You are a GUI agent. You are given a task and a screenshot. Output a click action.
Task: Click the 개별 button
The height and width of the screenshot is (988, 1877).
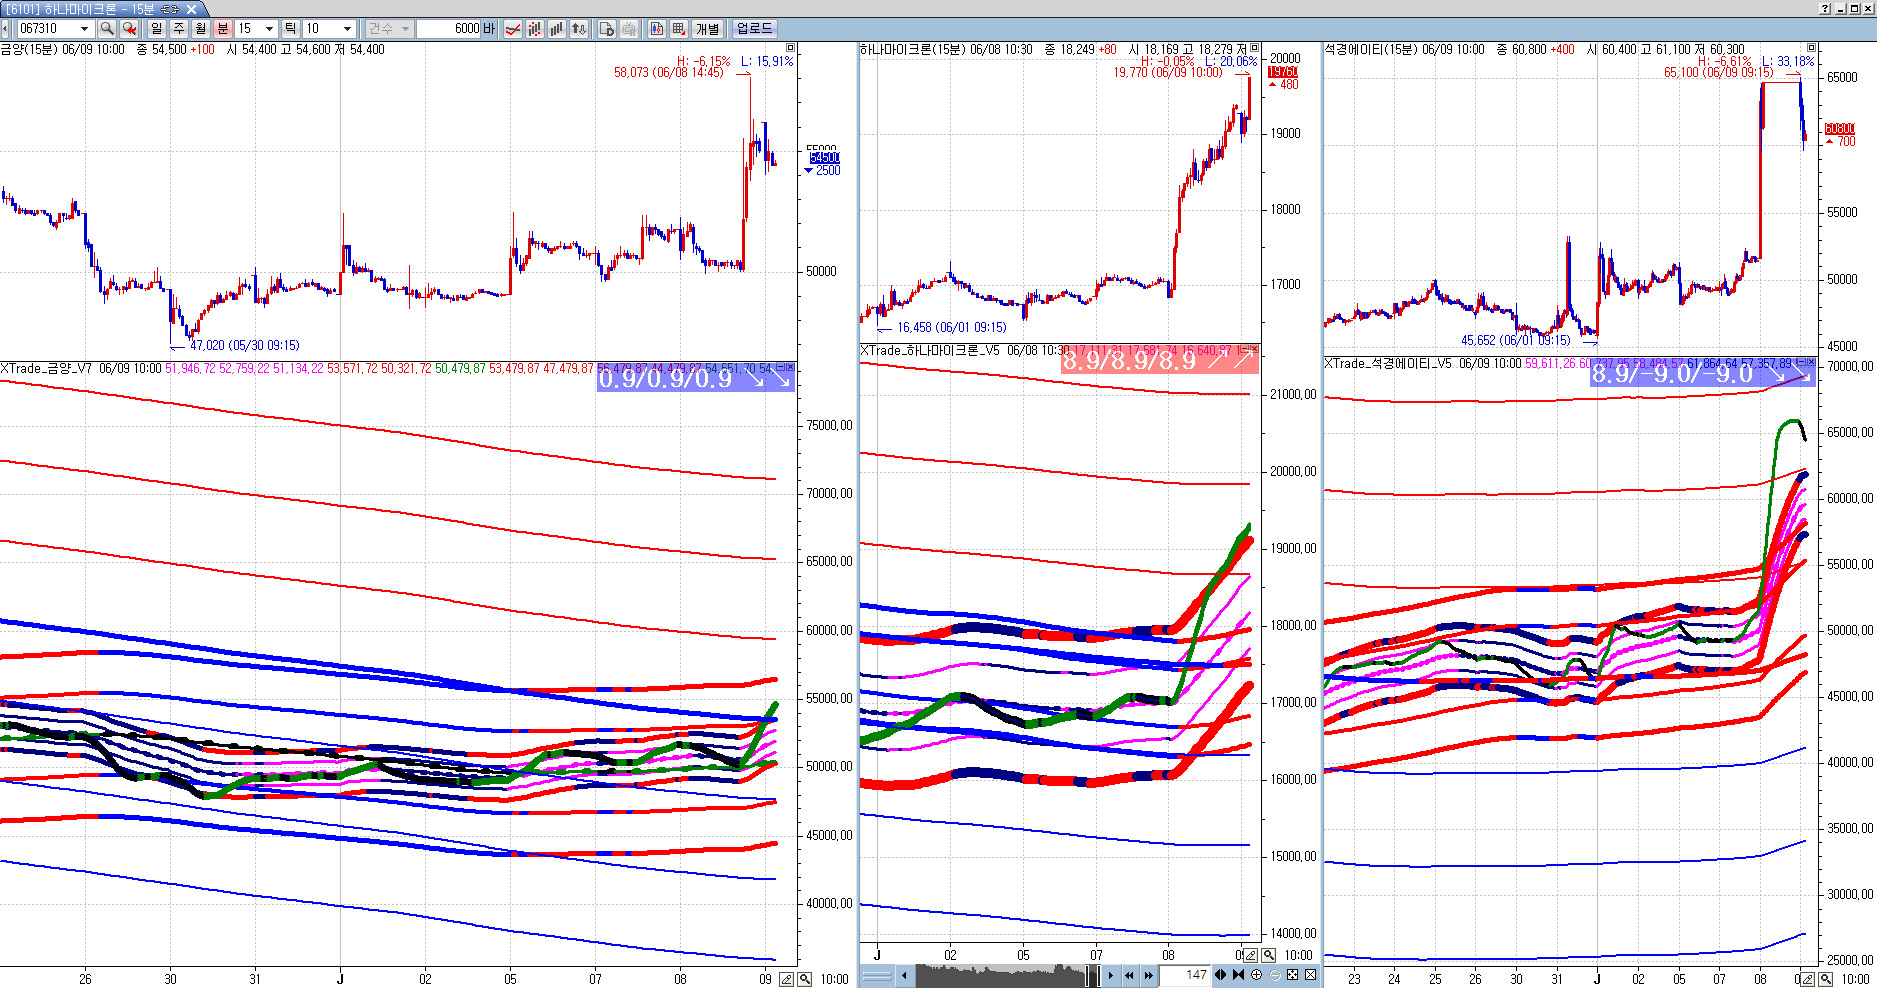[708, 29]
